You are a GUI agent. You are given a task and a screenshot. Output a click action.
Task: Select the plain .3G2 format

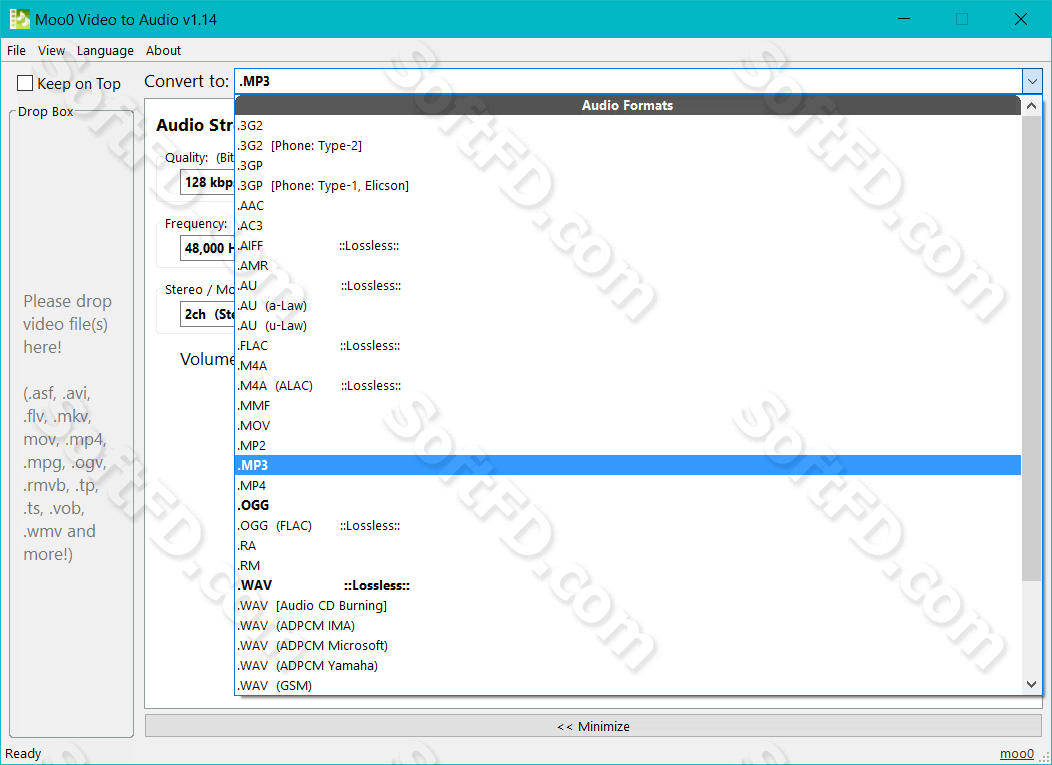[628, 125]
